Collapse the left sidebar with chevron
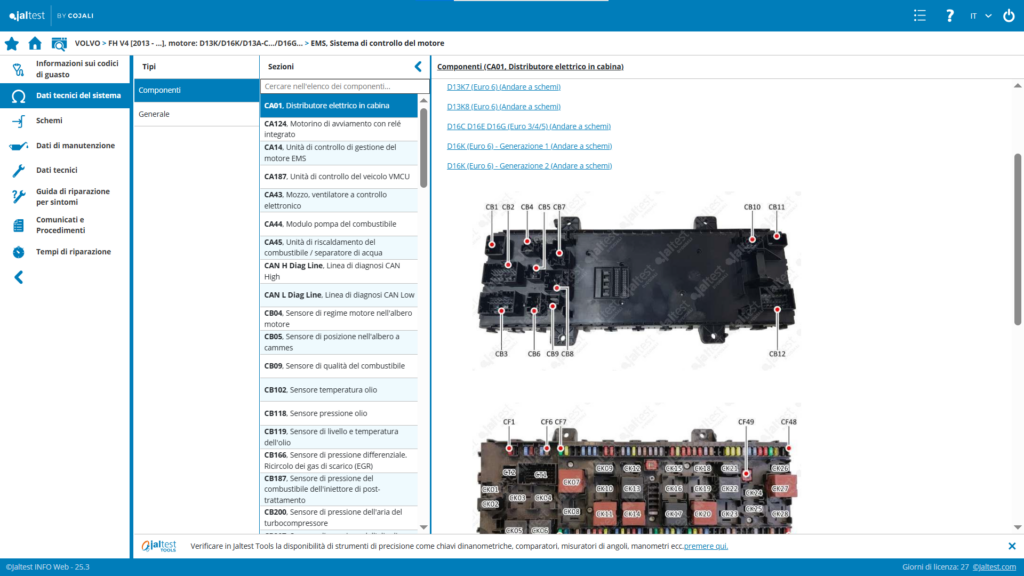The image size is (1024, 576). [18, 278]
